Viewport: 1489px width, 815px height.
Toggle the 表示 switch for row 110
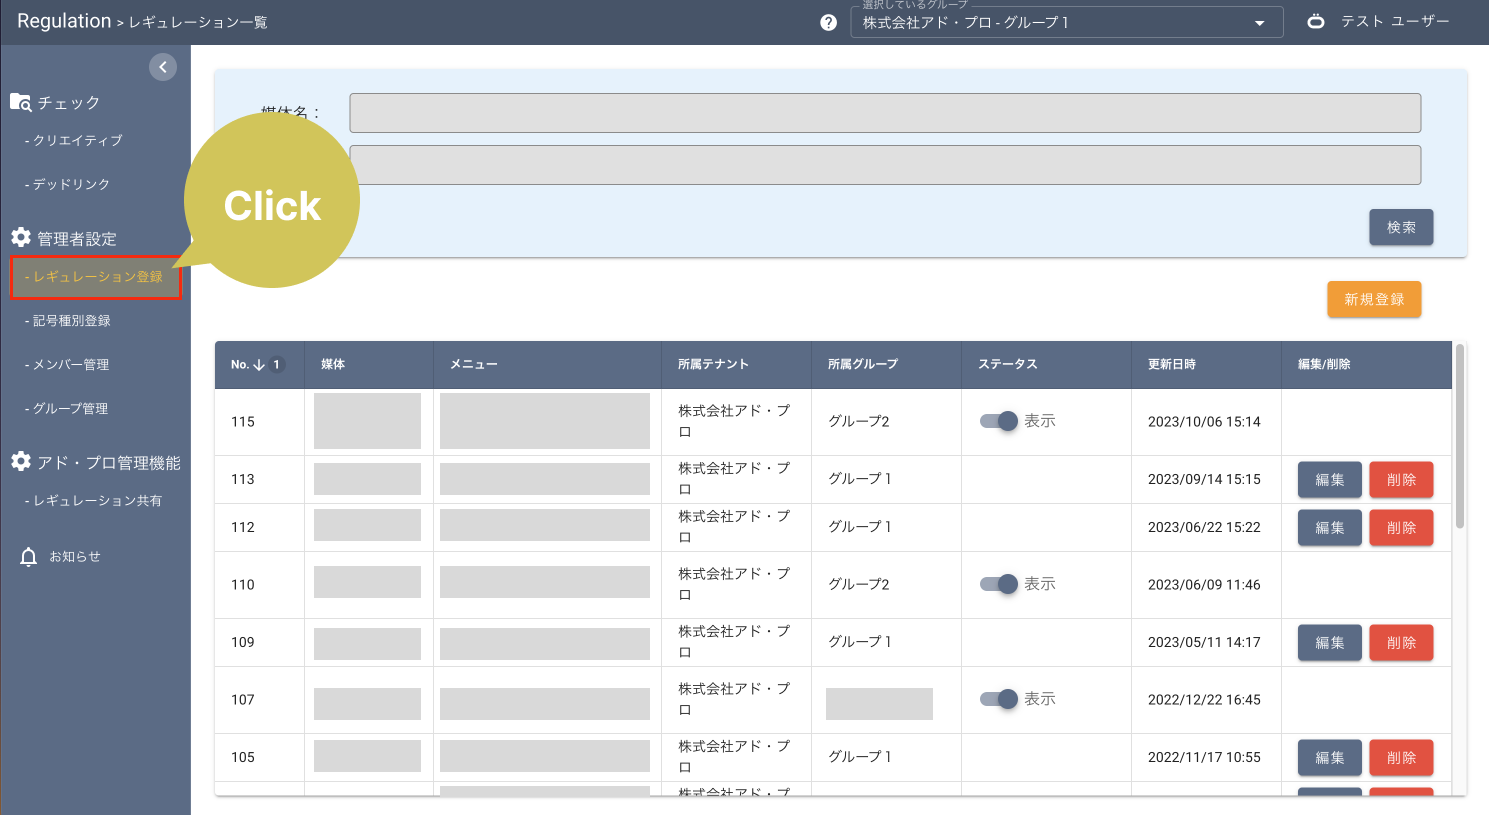click(x=999, y=584)
